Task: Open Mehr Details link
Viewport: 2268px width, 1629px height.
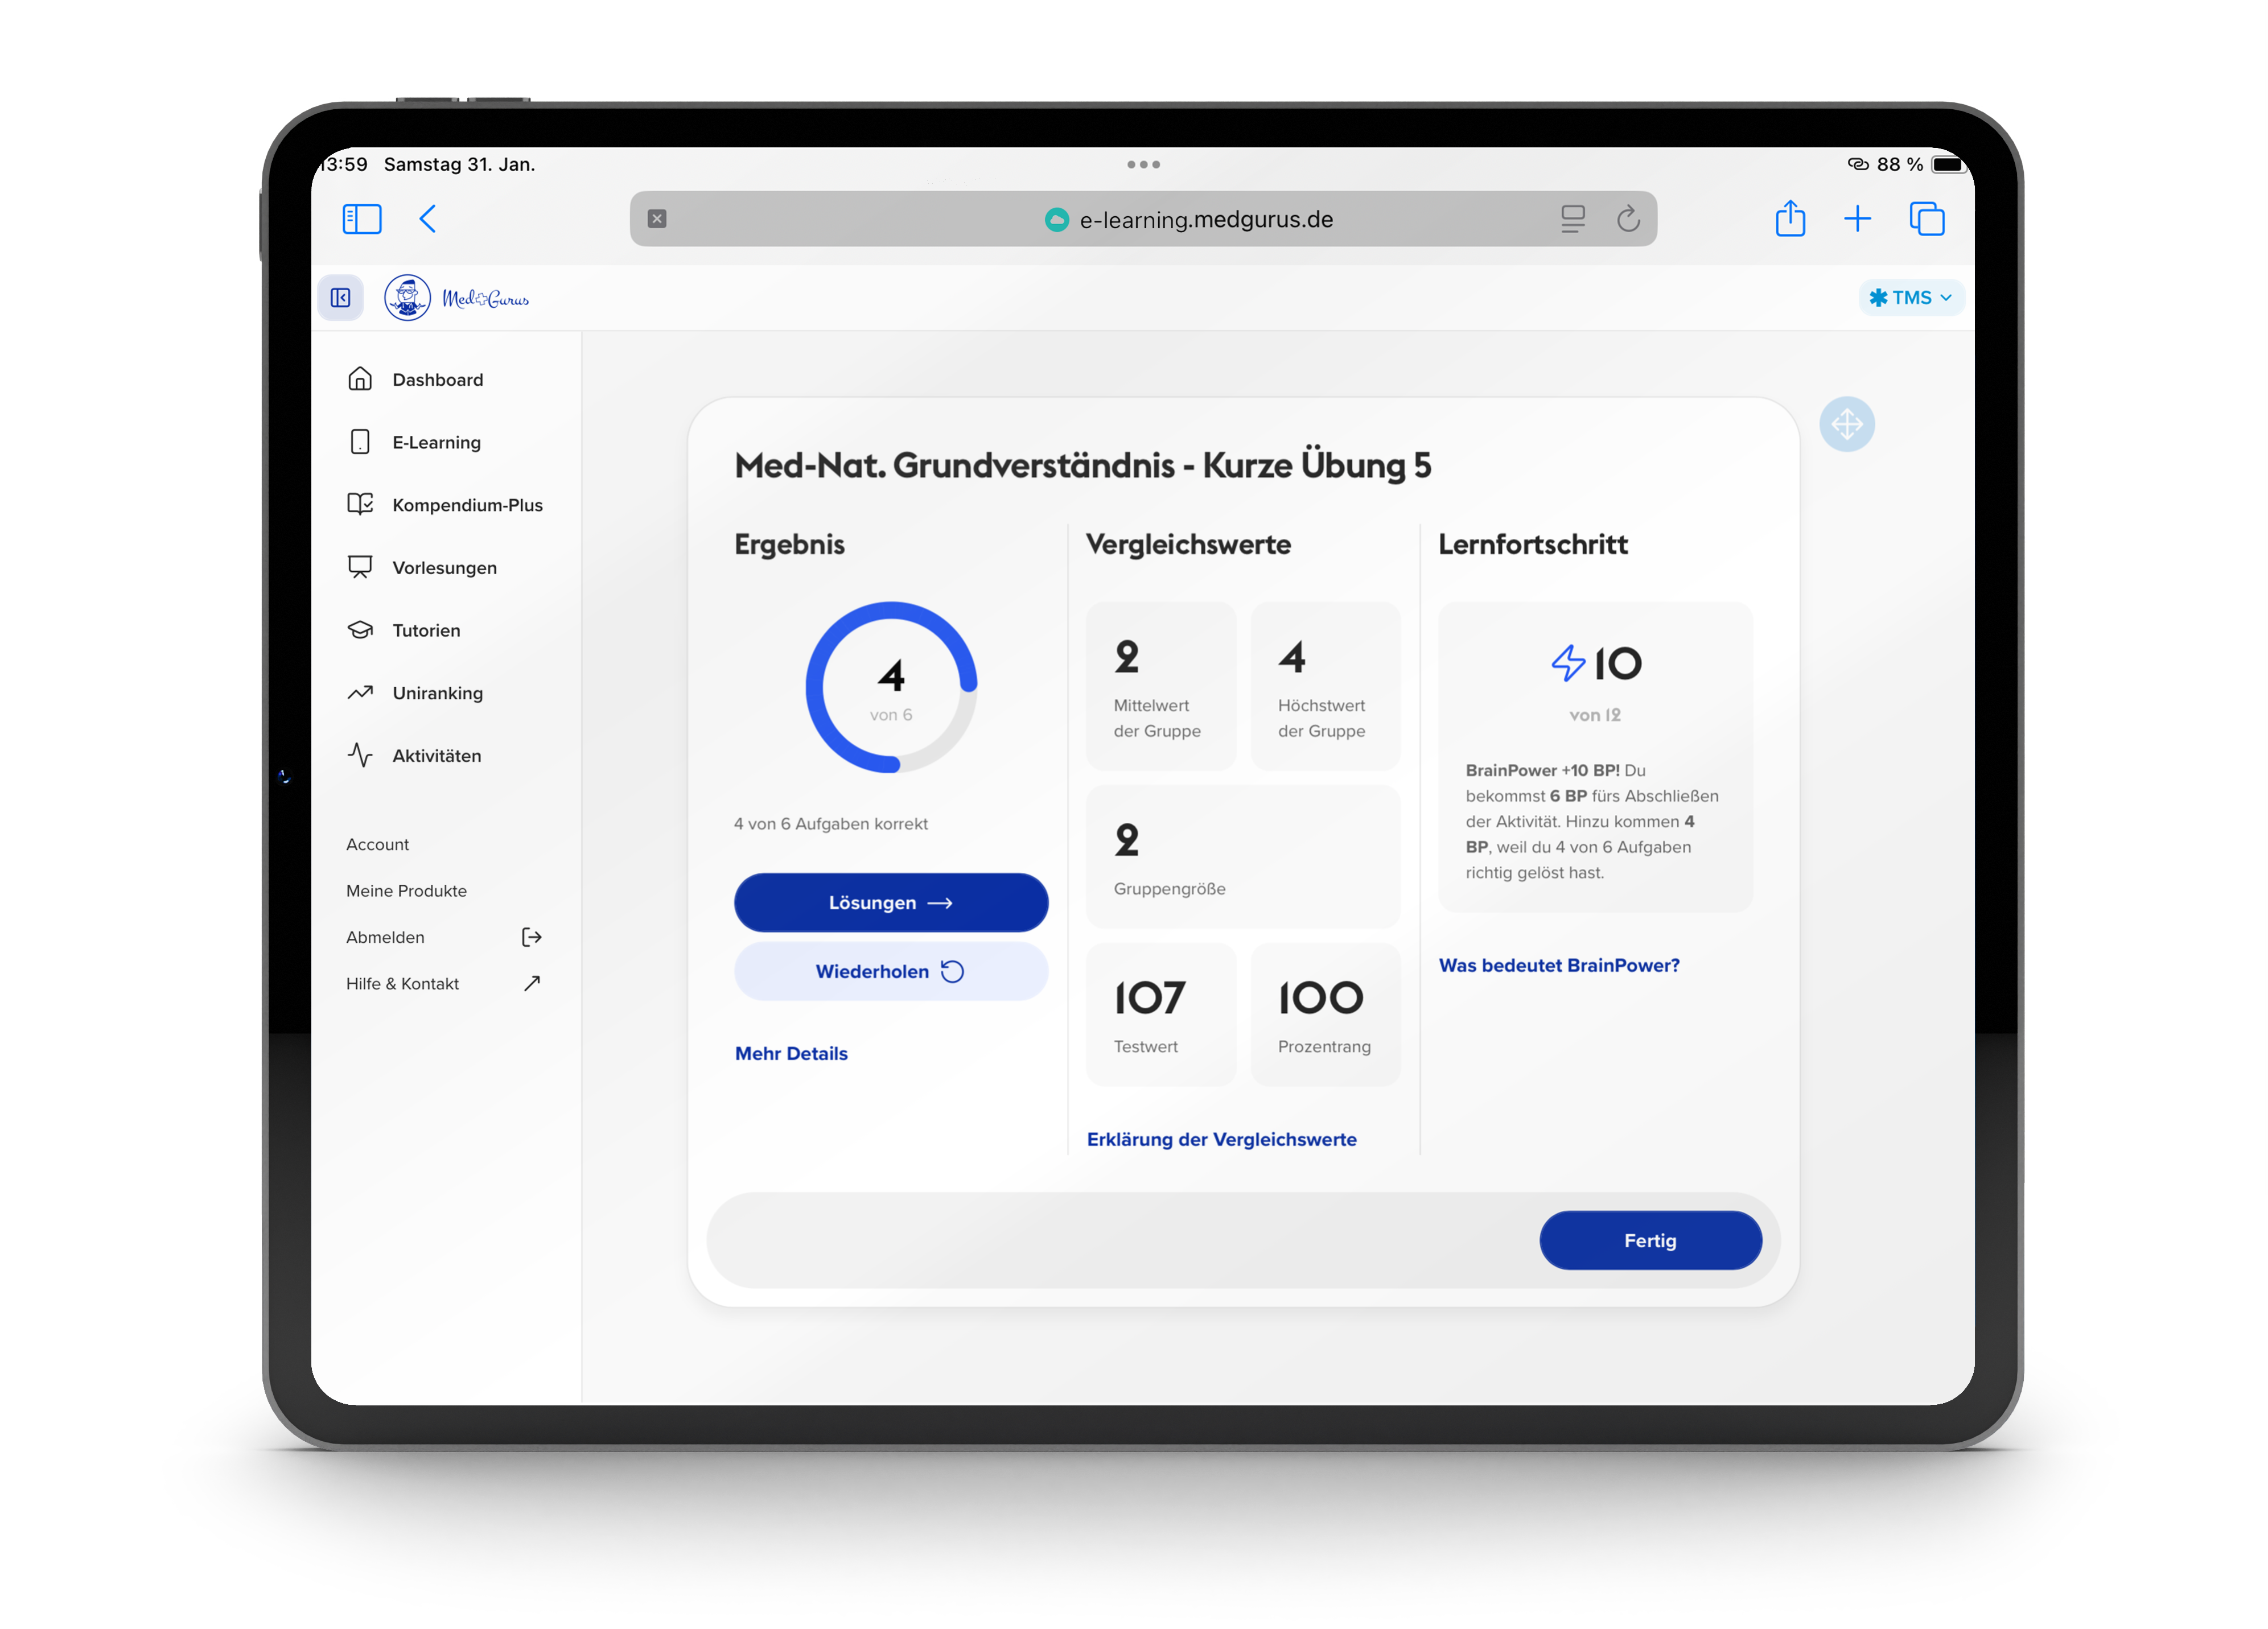Action: (791, 1053)
